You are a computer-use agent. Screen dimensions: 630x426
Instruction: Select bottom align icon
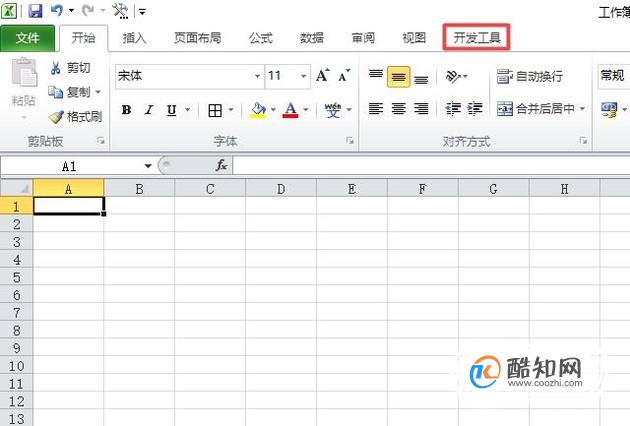(x=421, y=78)
